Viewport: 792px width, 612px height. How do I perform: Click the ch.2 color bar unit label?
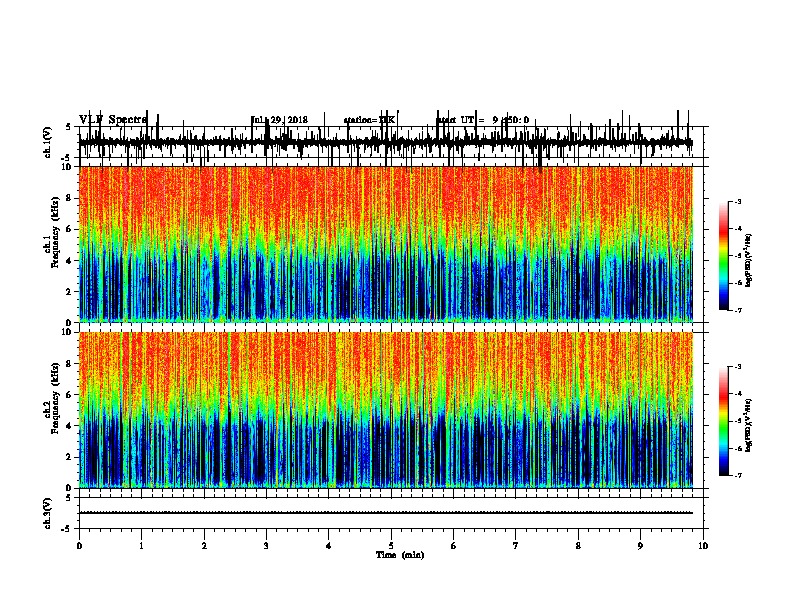pyautogui.click(x=748, y=425)
